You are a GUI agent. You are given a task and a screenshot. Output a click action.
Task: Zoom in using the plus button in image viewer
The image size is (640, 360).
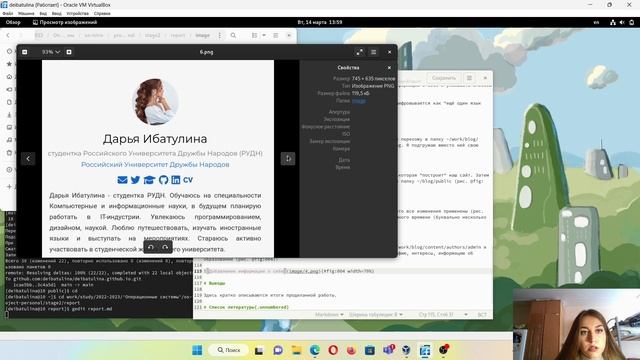point(69,52)
